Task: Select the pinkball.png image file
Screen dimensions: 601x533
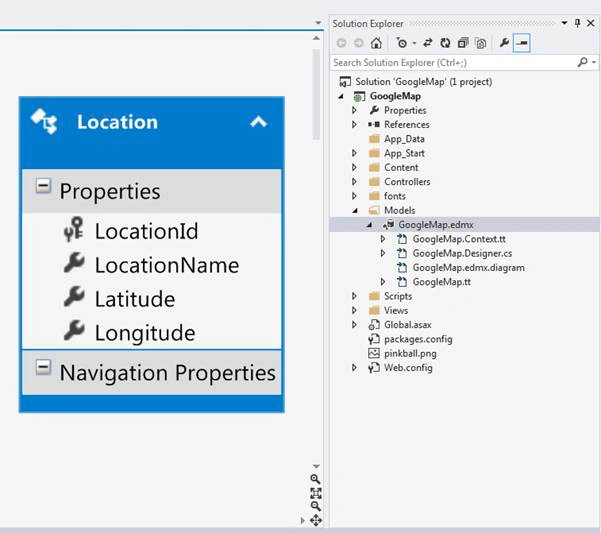Action: click(410, 353)
